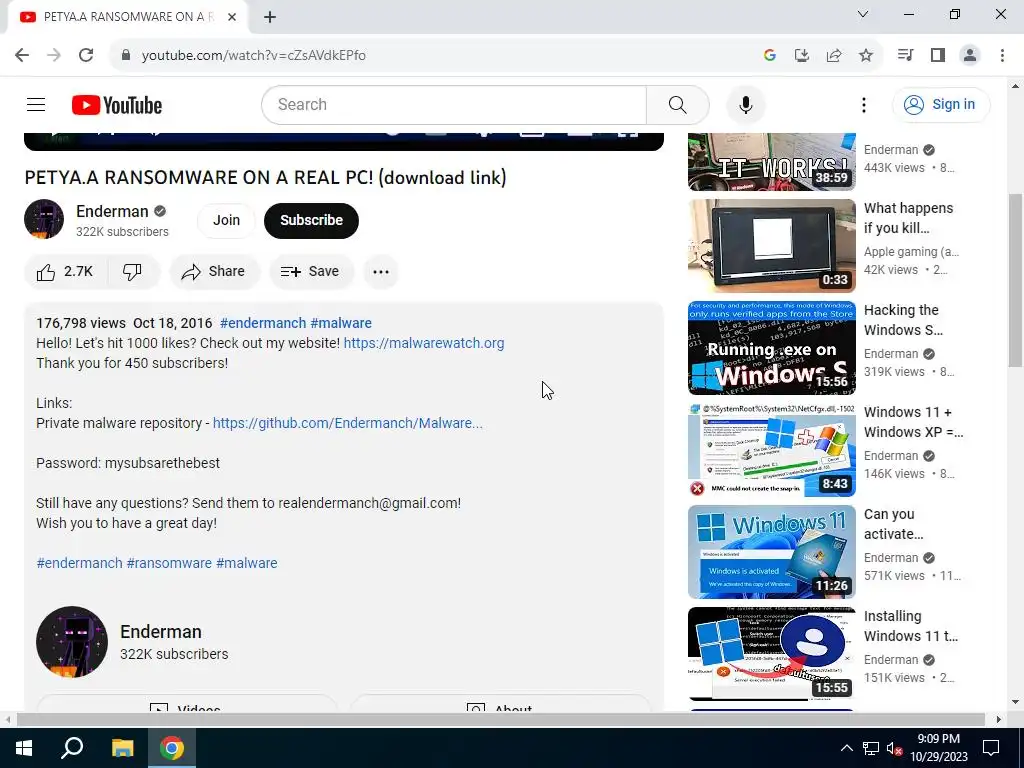Image resolution: width=1024 pixels, height=768 pixels.
Task: Click the muted volume tray icon
Action: click(895, 748)
